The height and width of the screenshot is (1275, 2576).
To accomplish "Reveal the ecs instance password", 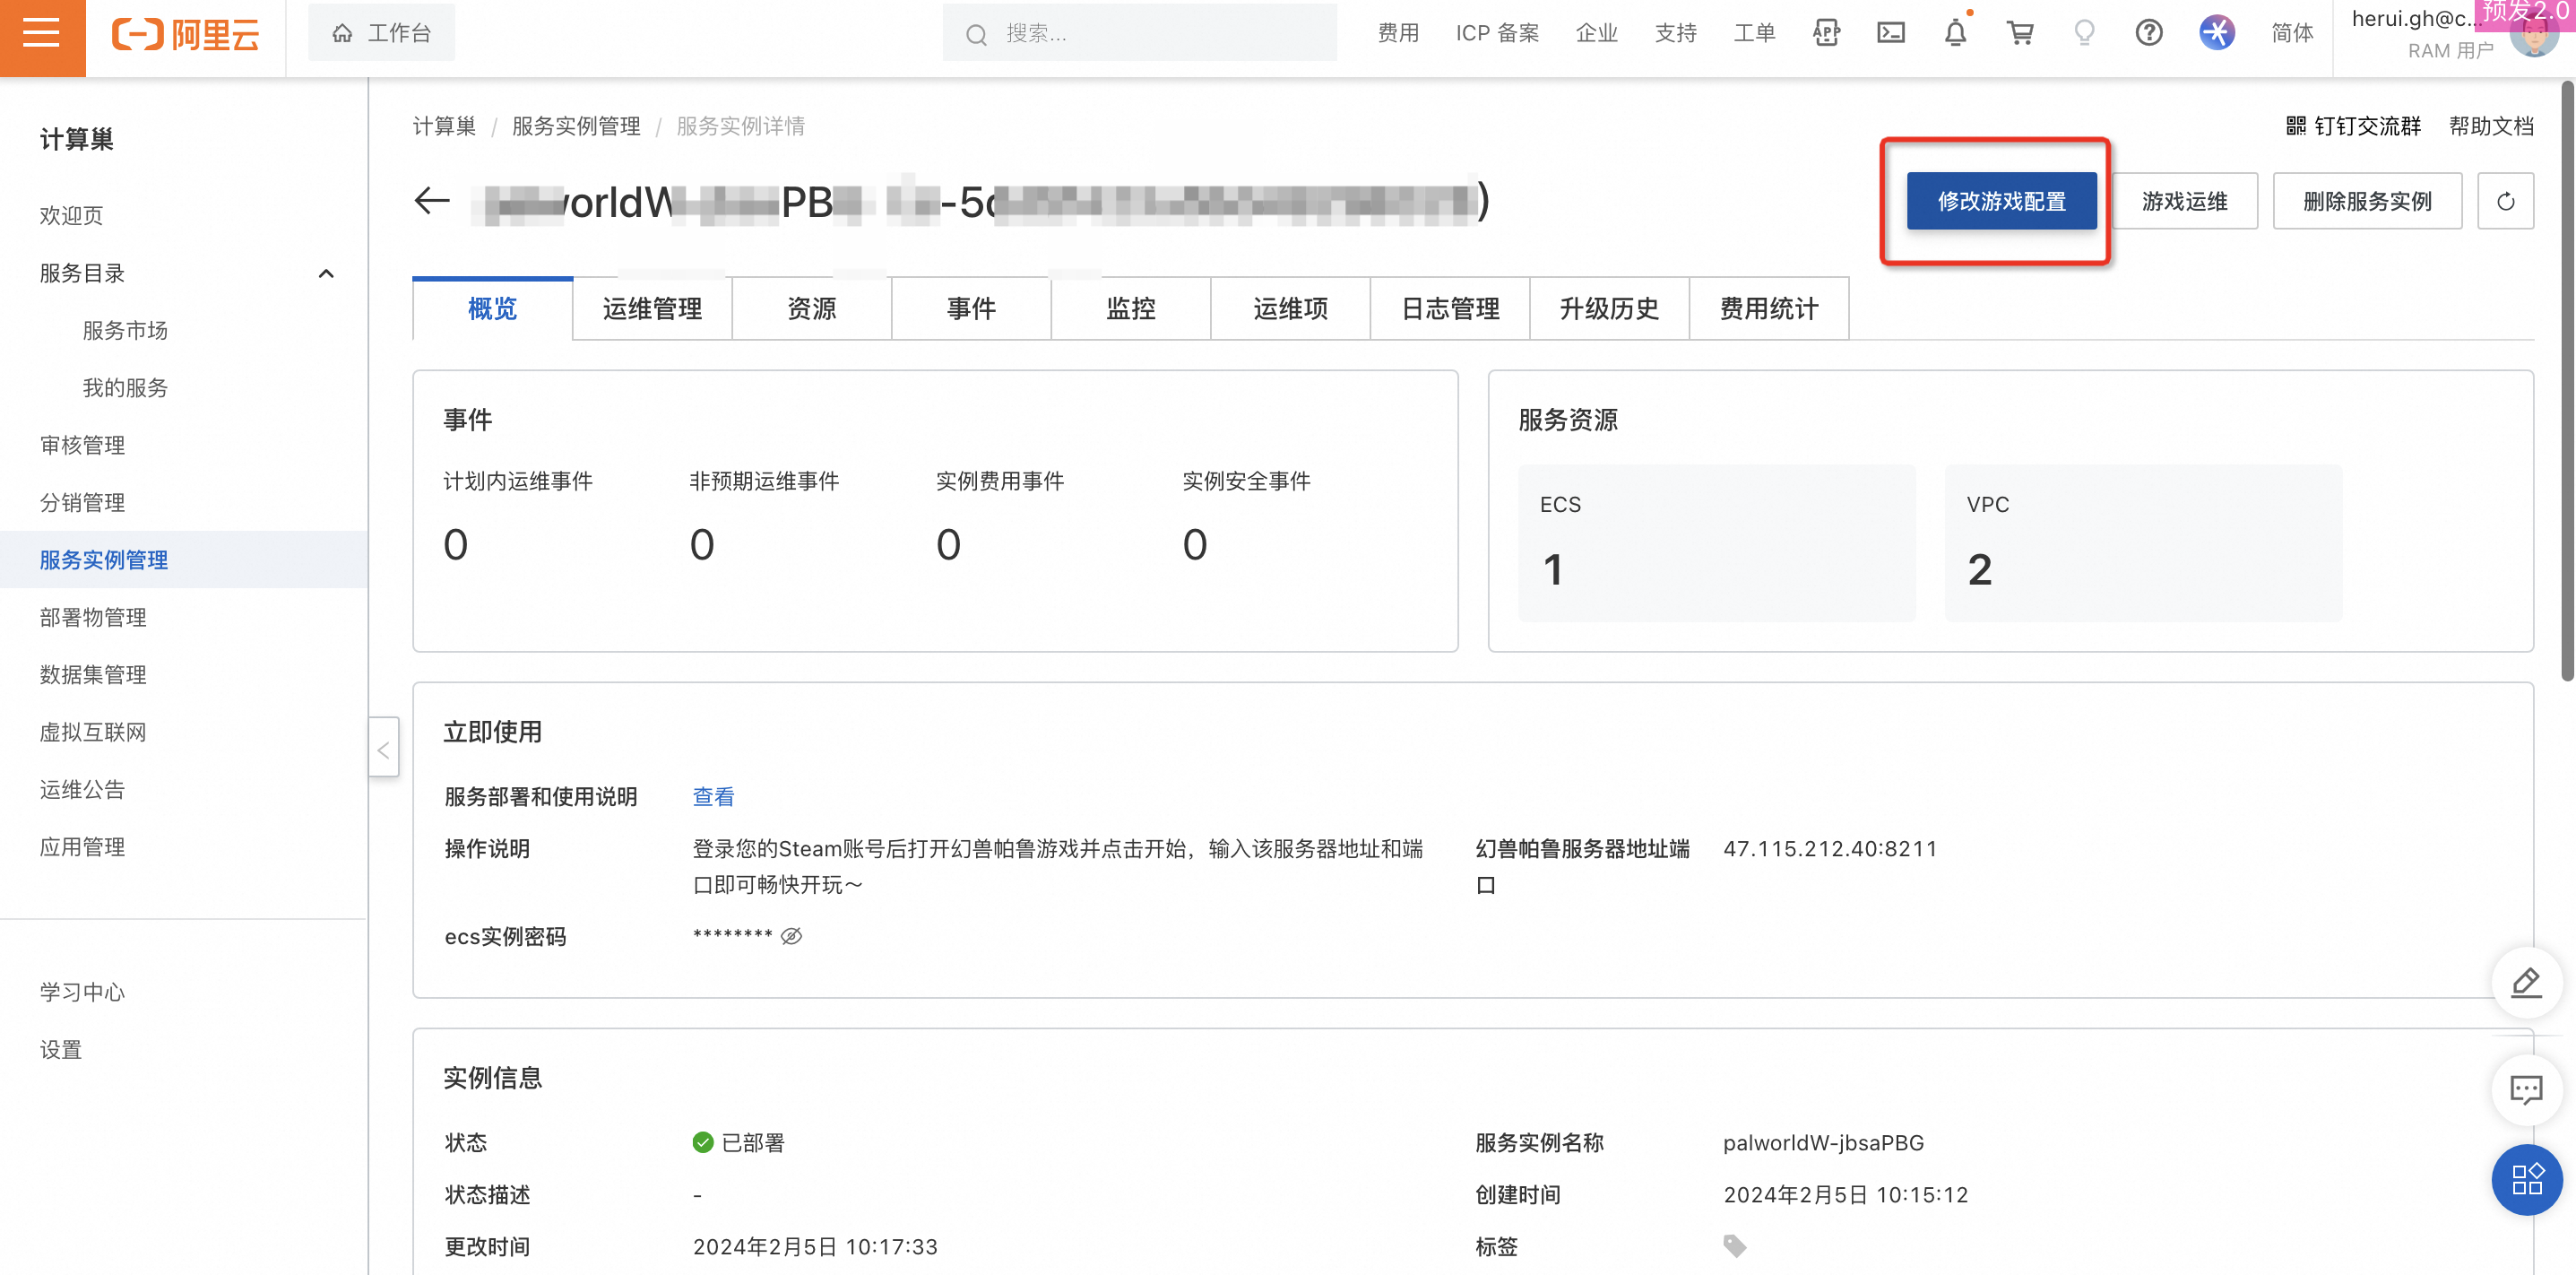I will coord(791,936).
